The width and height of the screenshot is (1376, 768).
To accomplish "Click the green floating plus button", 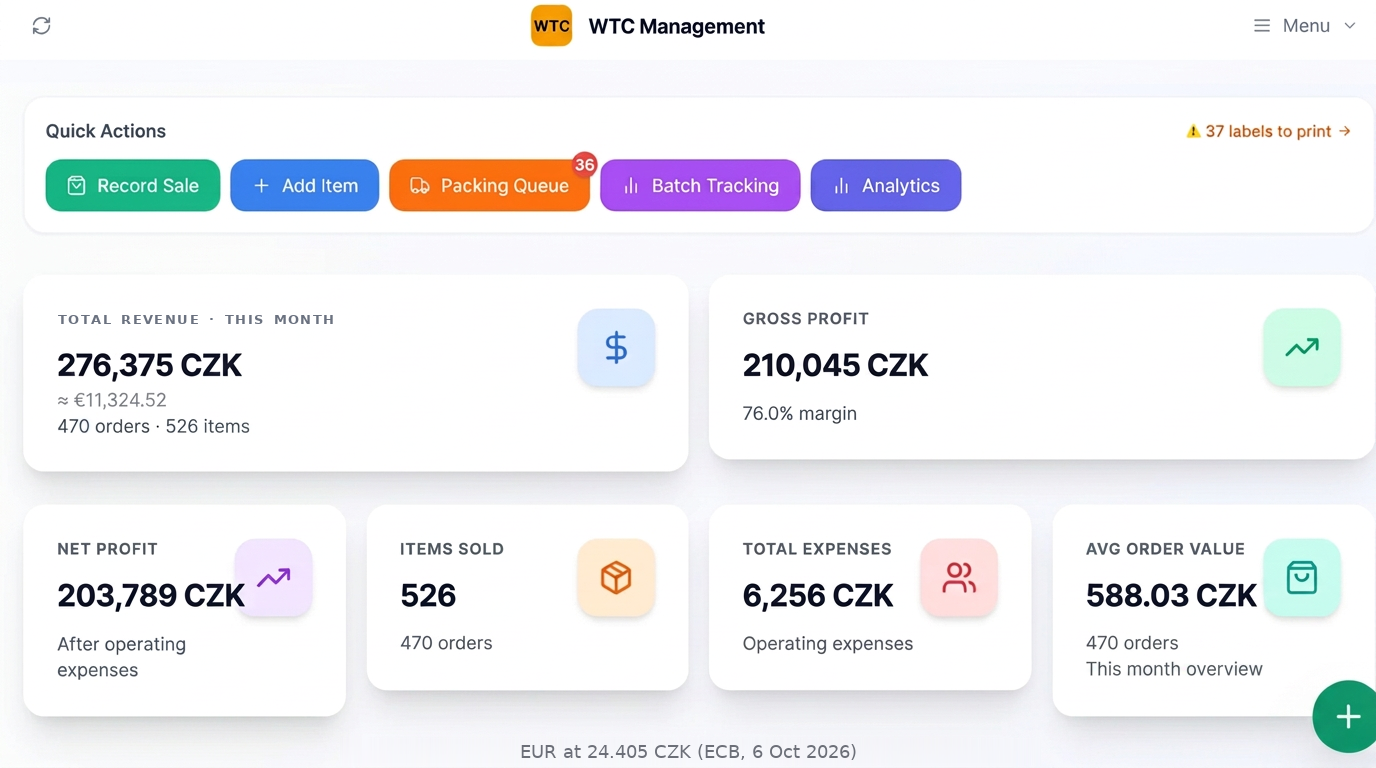I will (x=1348, y=716).
